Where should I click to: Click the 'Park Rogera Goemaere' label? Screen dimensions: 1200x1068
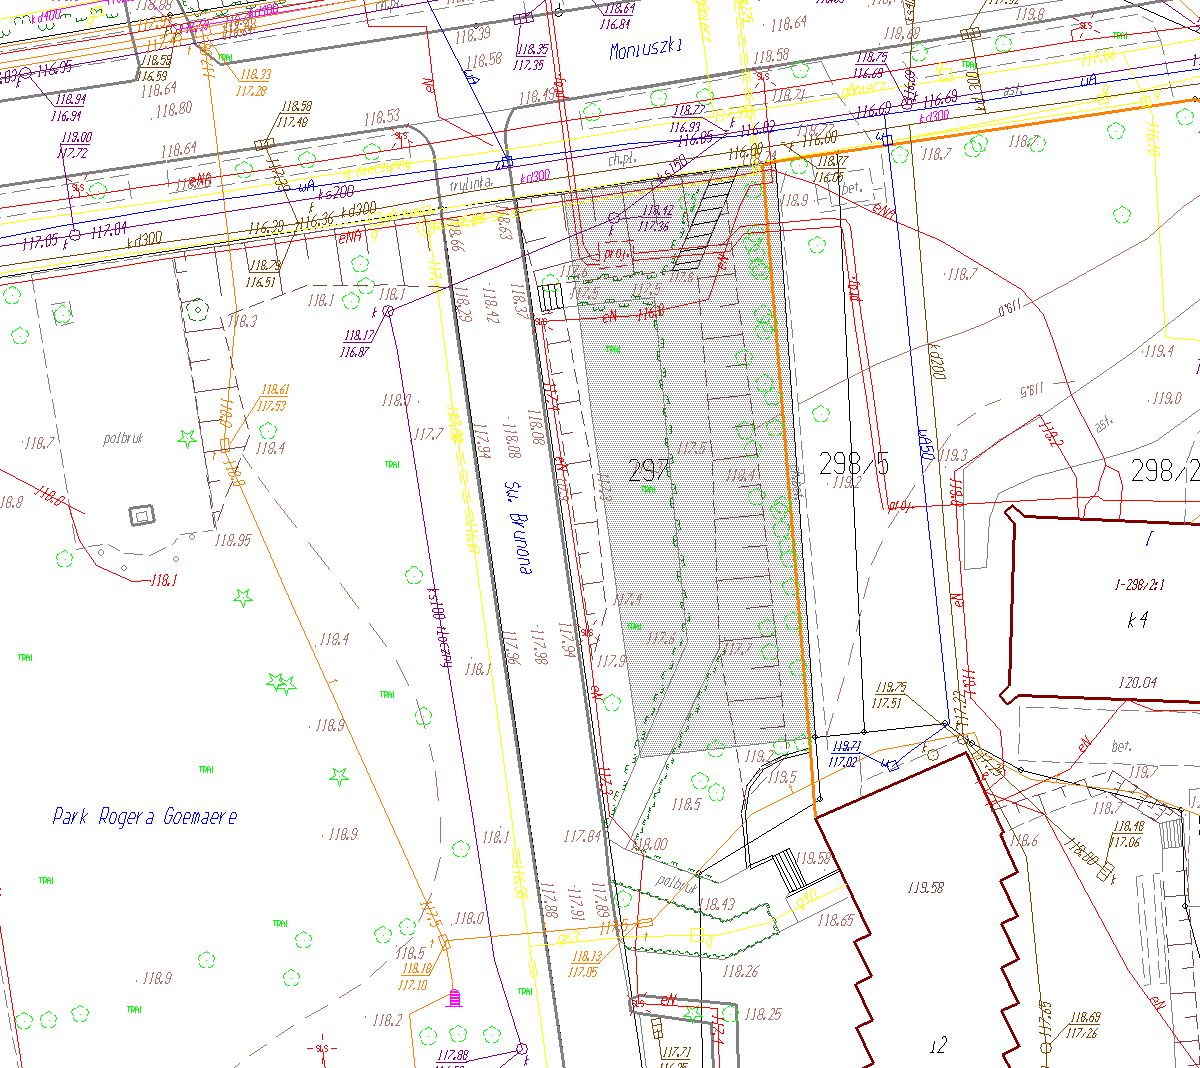click(145, 817)
